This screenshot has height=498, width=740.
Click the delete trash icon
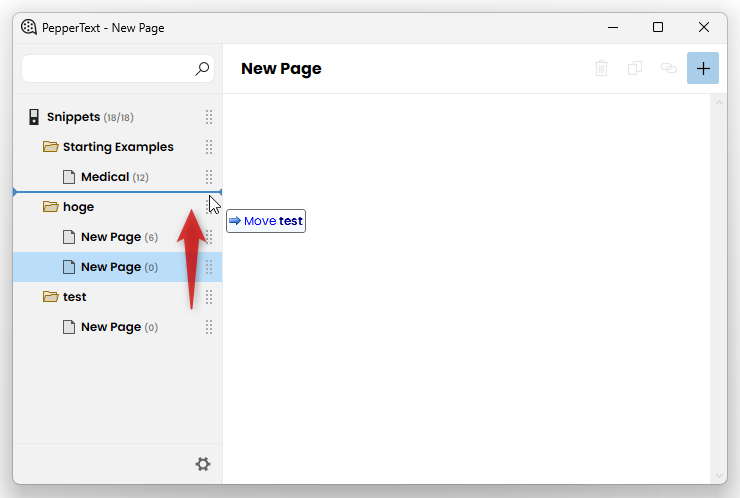click(x=601, y=68)
